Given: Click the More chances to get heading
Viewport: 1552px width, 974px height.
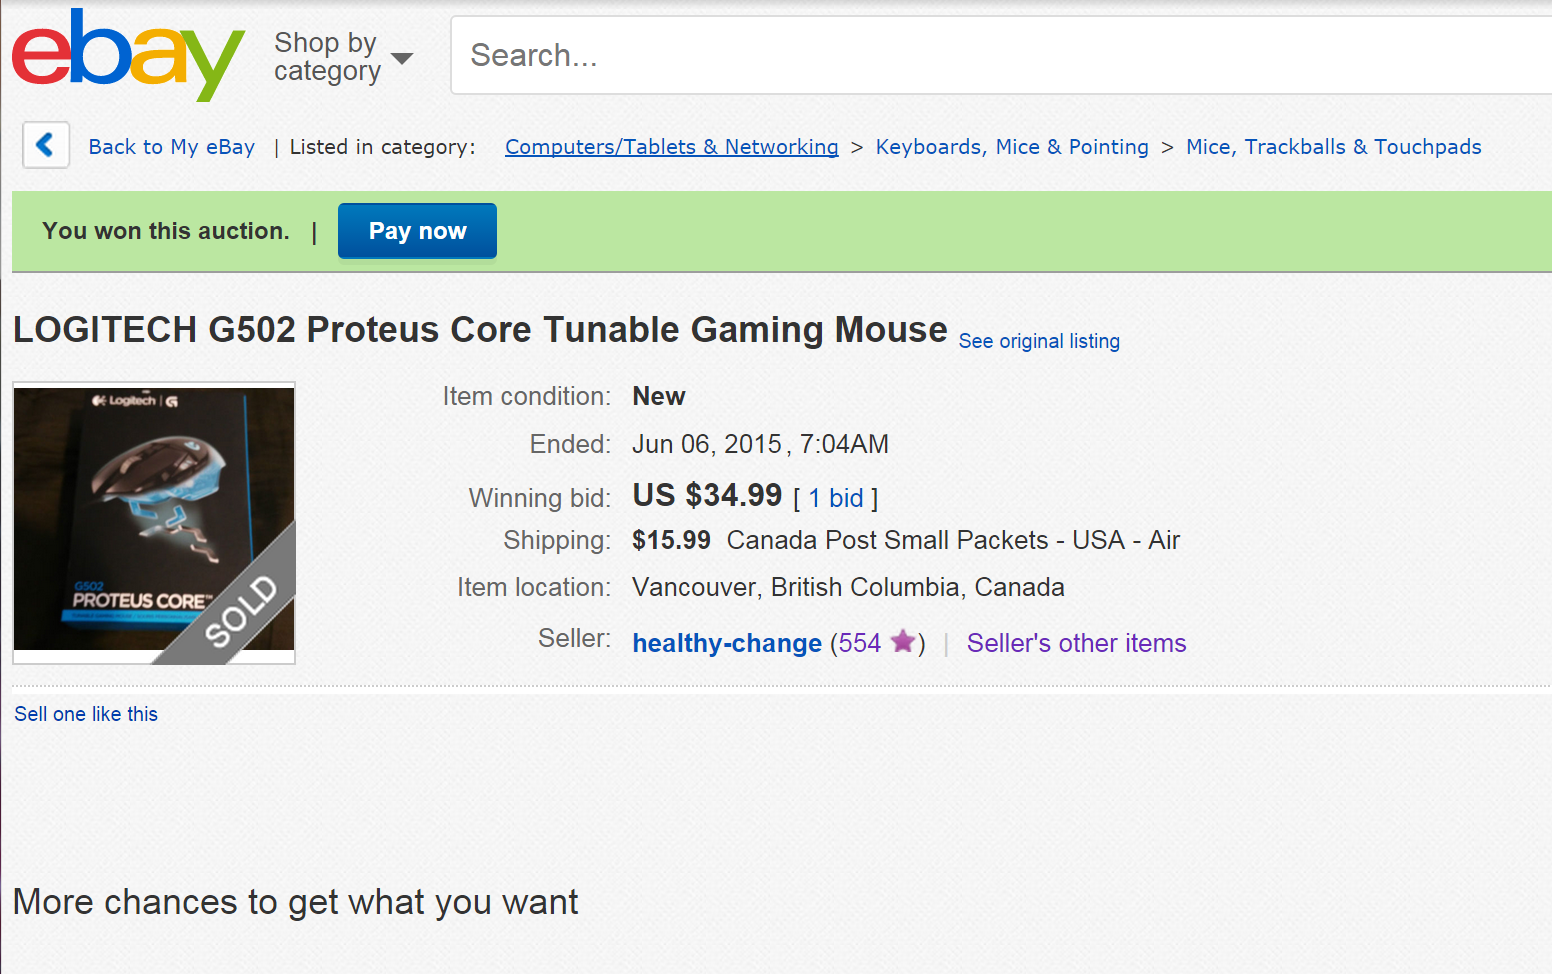Looking at the screenshot, I should (295, 902).
